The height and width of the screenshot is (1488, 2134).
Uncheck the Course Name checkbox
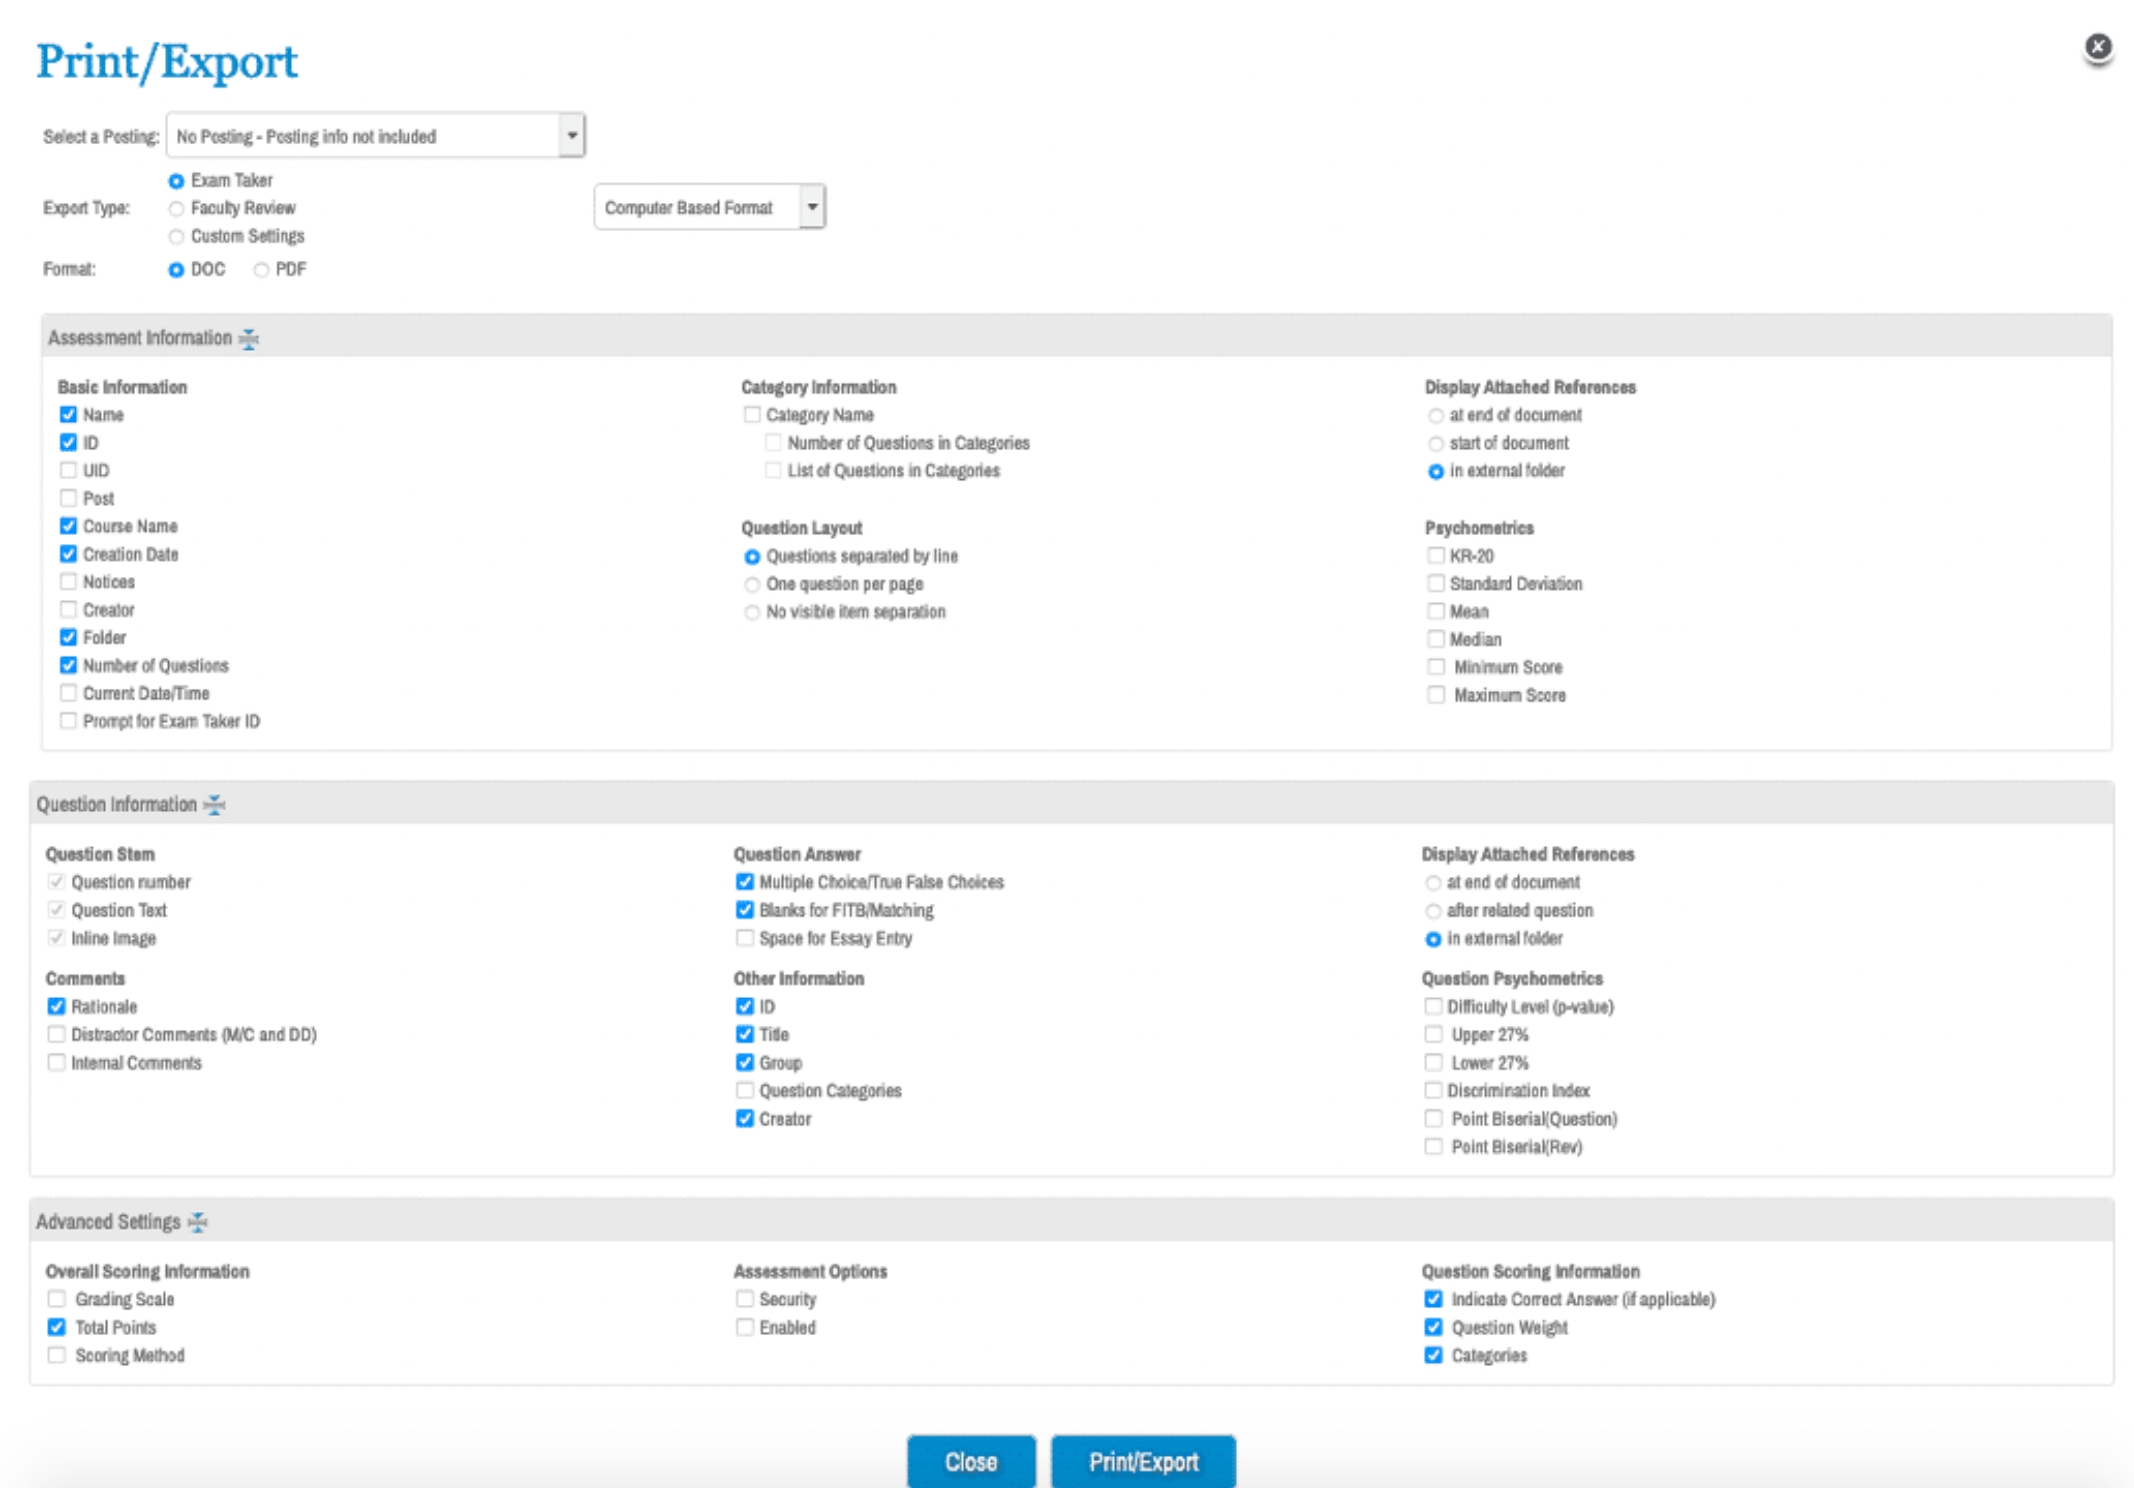[68, 526]
